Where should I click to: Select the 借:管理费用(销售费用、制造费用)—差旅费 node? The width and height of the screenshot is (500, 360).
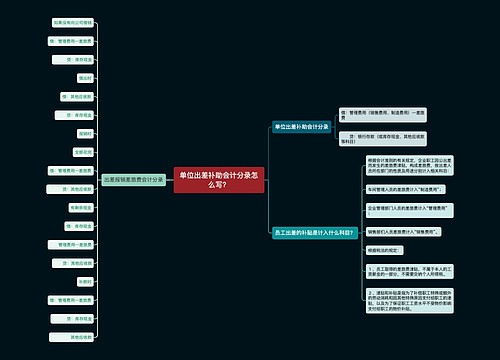(383, 115)
